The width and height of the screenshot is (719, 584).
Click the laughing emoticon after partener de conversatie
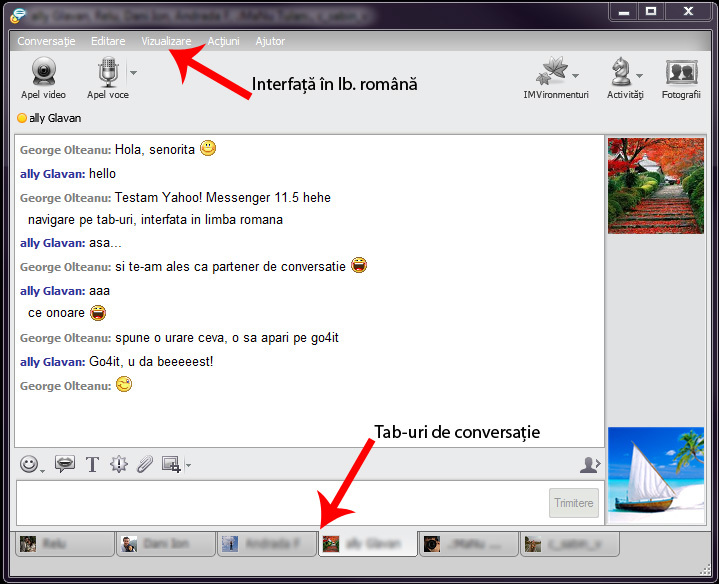pos(359,265)
